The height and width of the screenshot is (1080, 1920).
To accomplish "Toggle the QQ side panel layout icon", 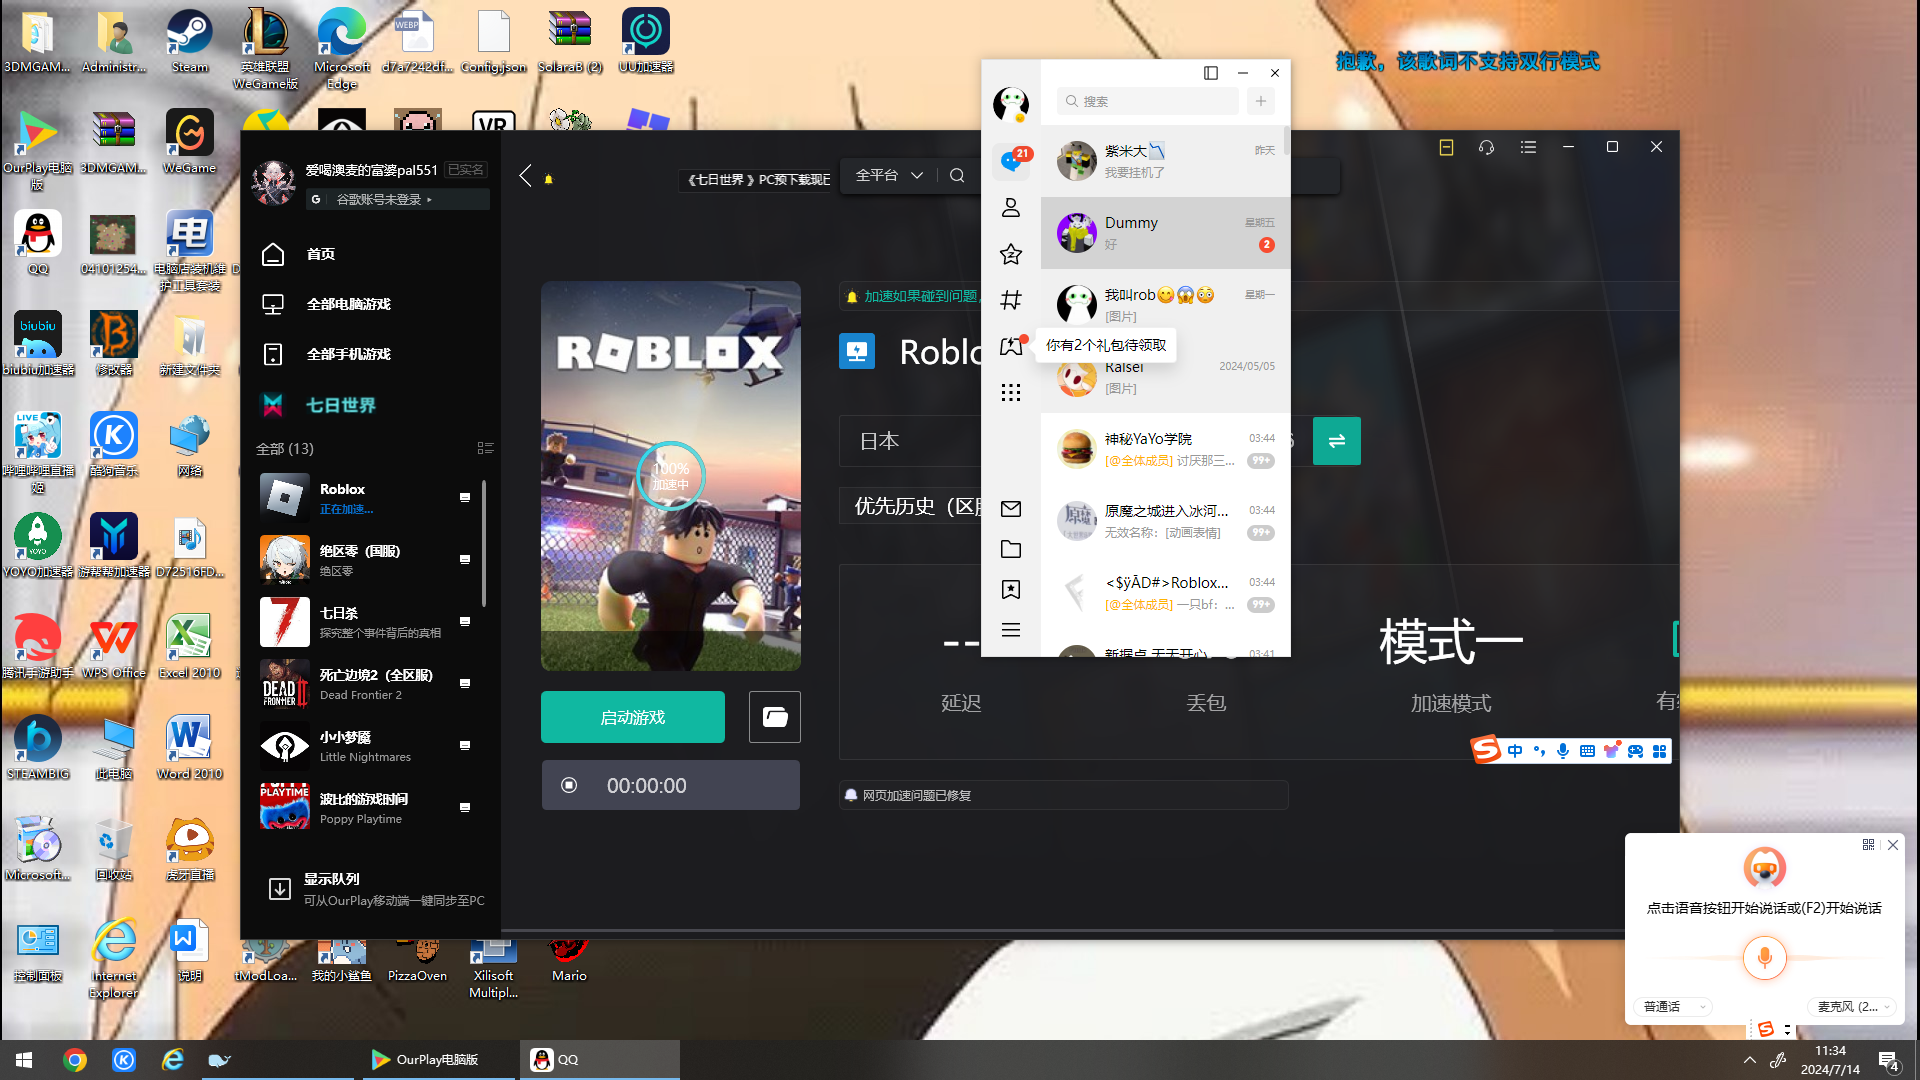I will coord(1211,73).
